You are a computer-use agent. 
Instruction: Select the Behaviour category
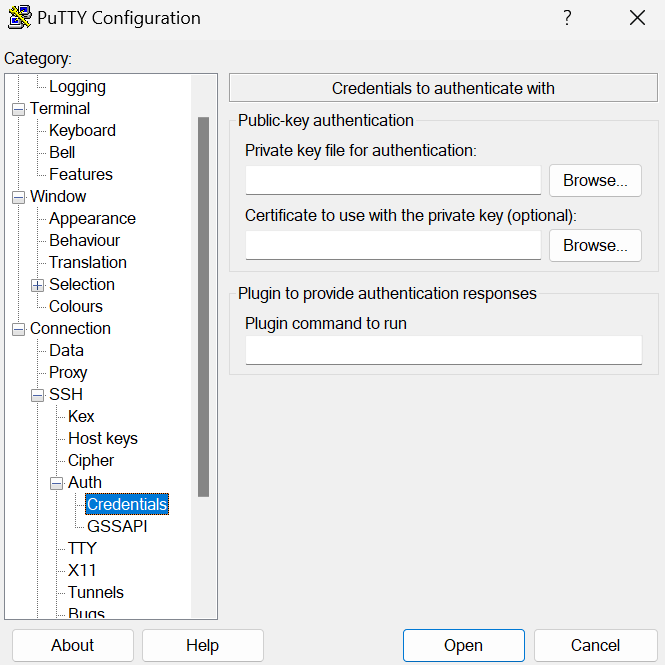pyautogui.click(x=84, y=241)
